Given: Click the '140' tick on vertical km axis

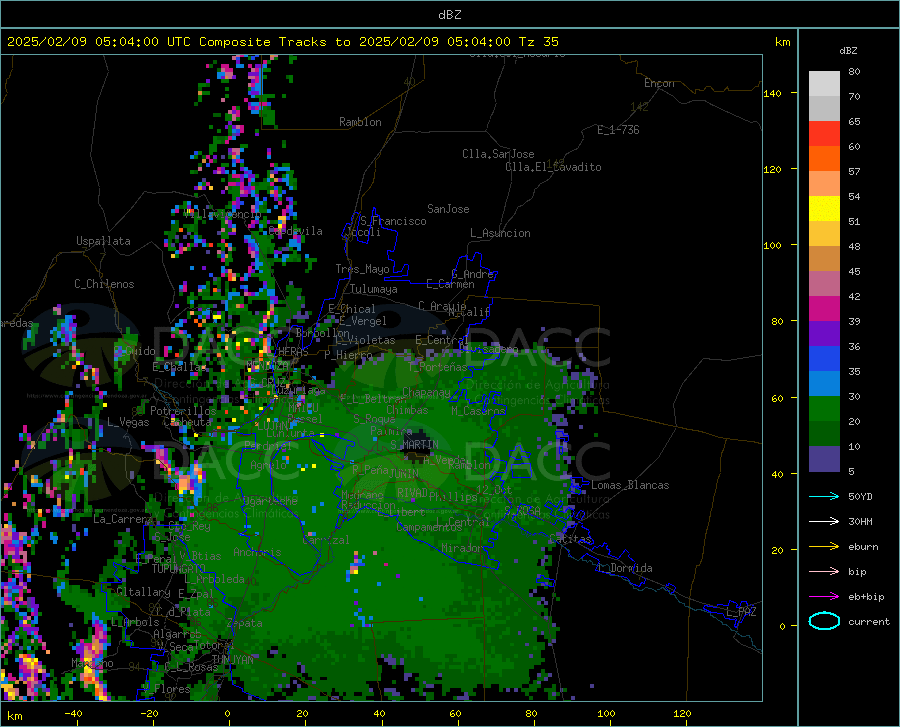Looking at the screenshot, I should (x=772, y=94).
